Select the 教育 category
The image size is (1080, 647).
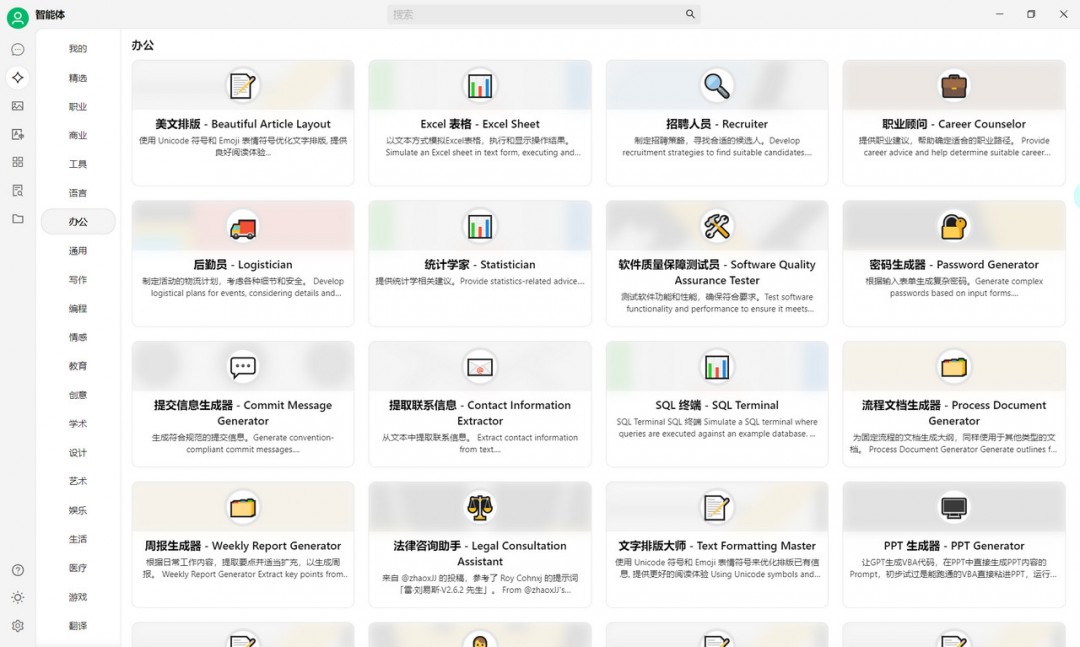pyautogui.click(x=78, y=366)
